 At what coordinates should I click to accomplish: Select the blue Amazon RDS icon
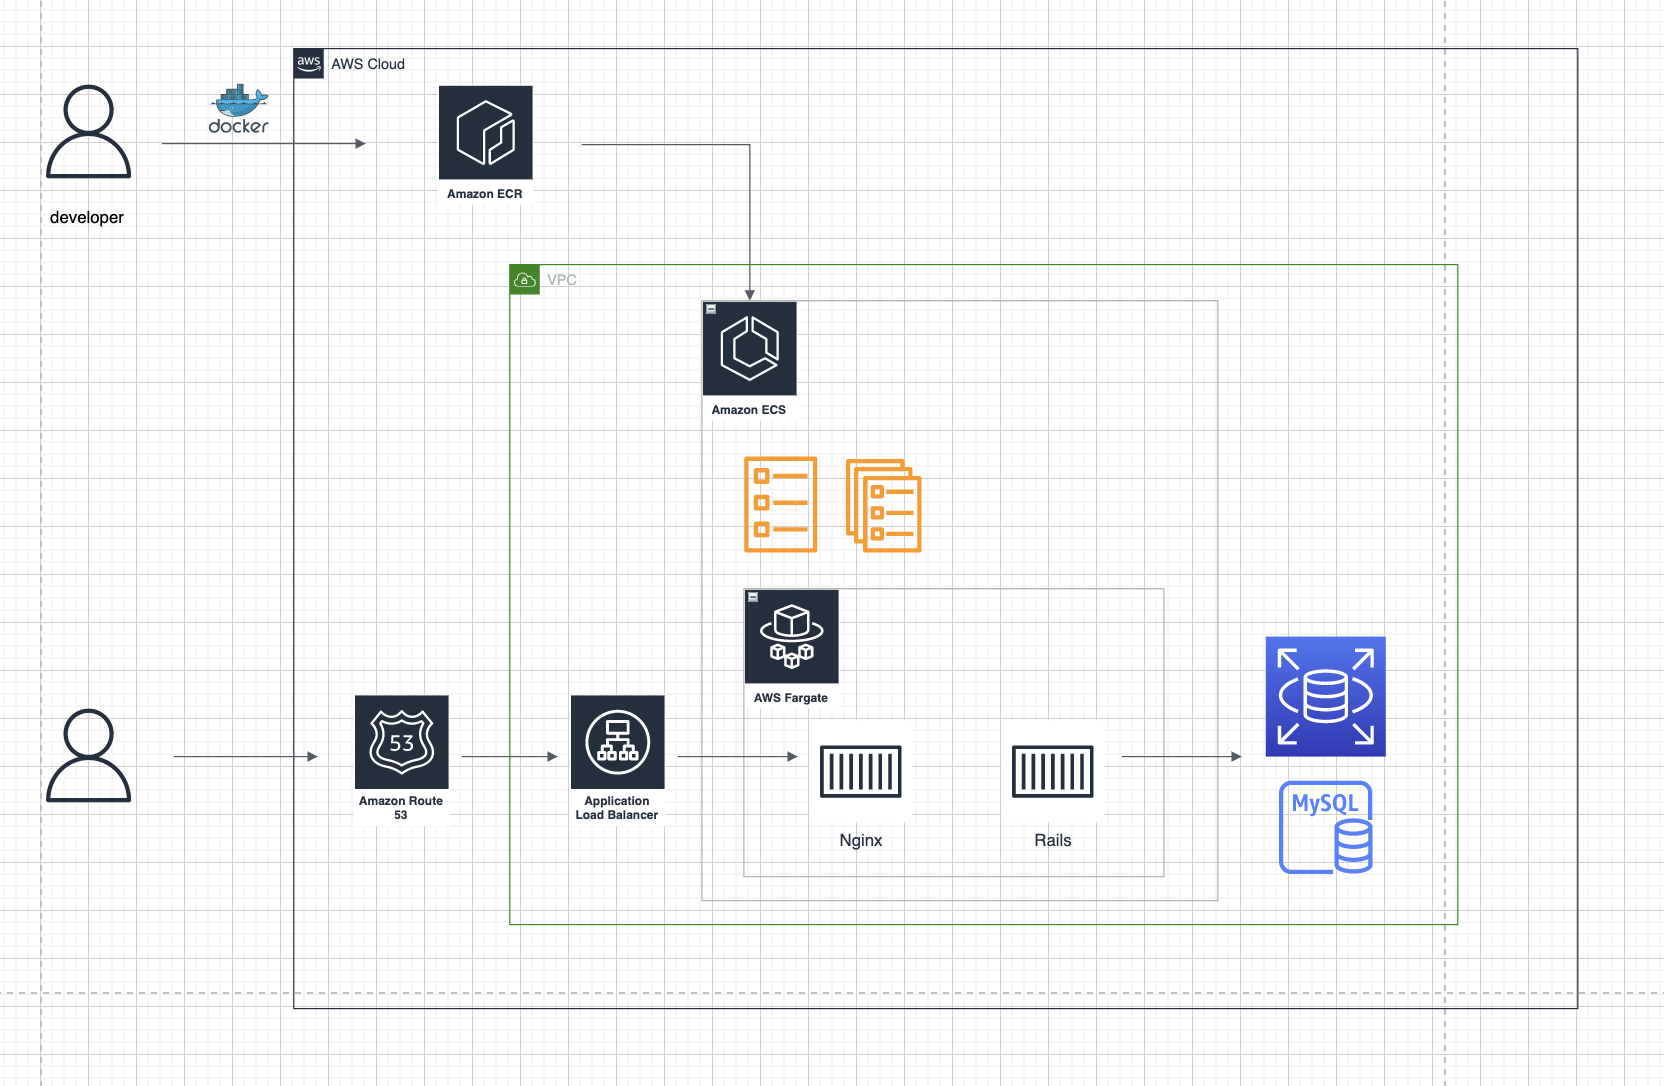tap(1326, 697)
